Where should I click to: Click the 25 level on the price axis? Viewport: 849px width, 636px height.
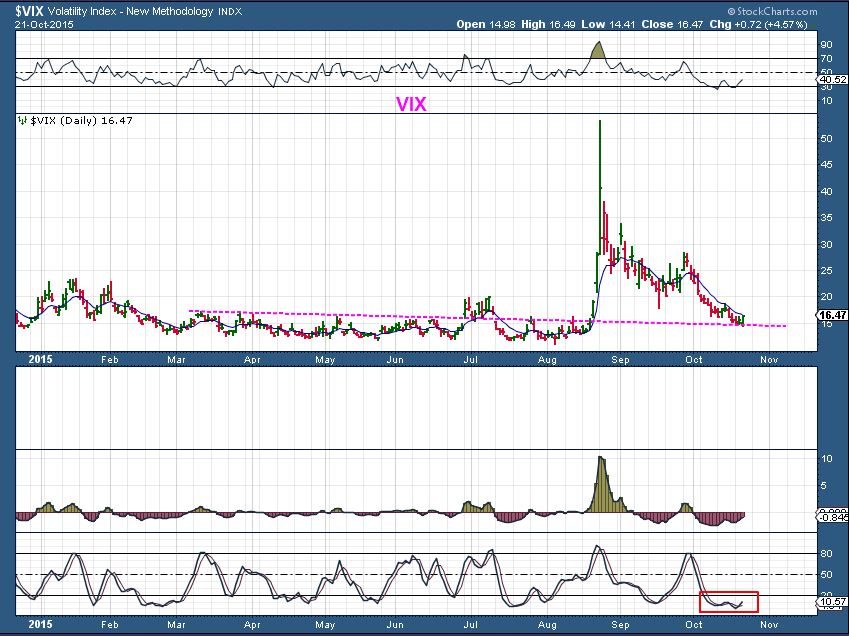point(826,270)
